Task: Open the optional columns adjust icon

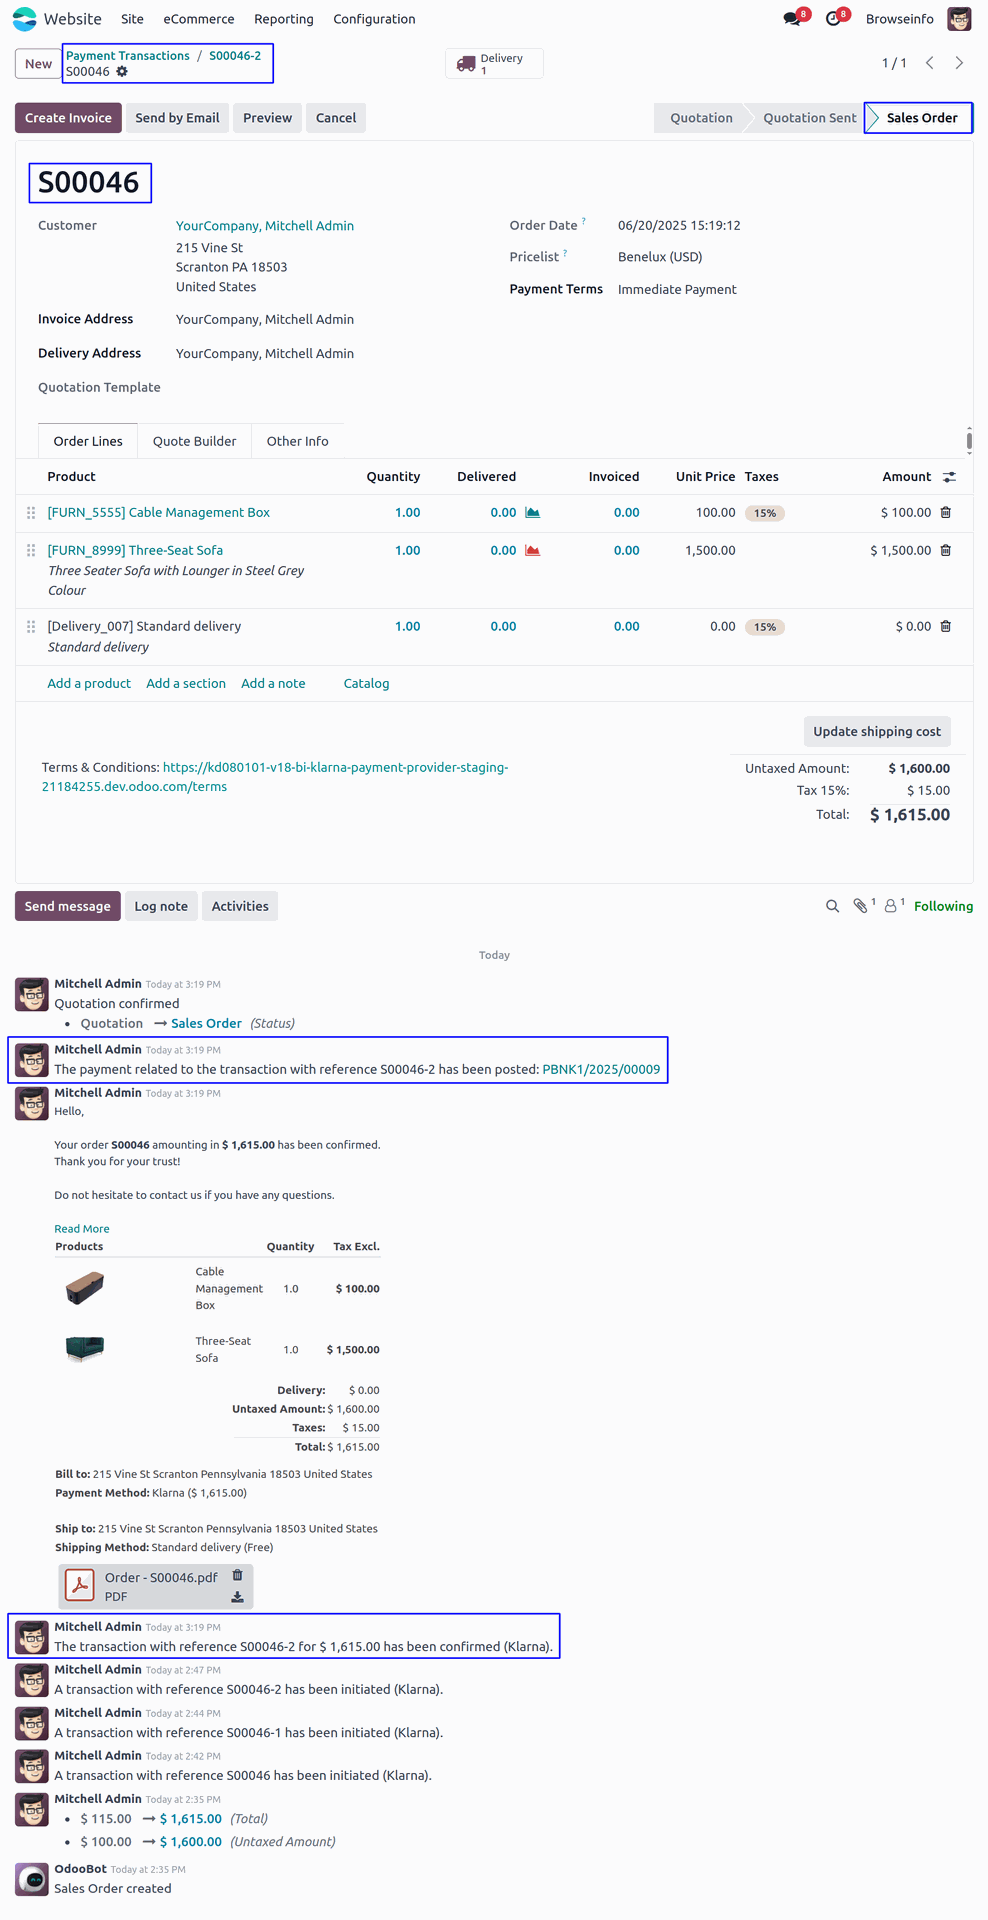Action: 949,477
